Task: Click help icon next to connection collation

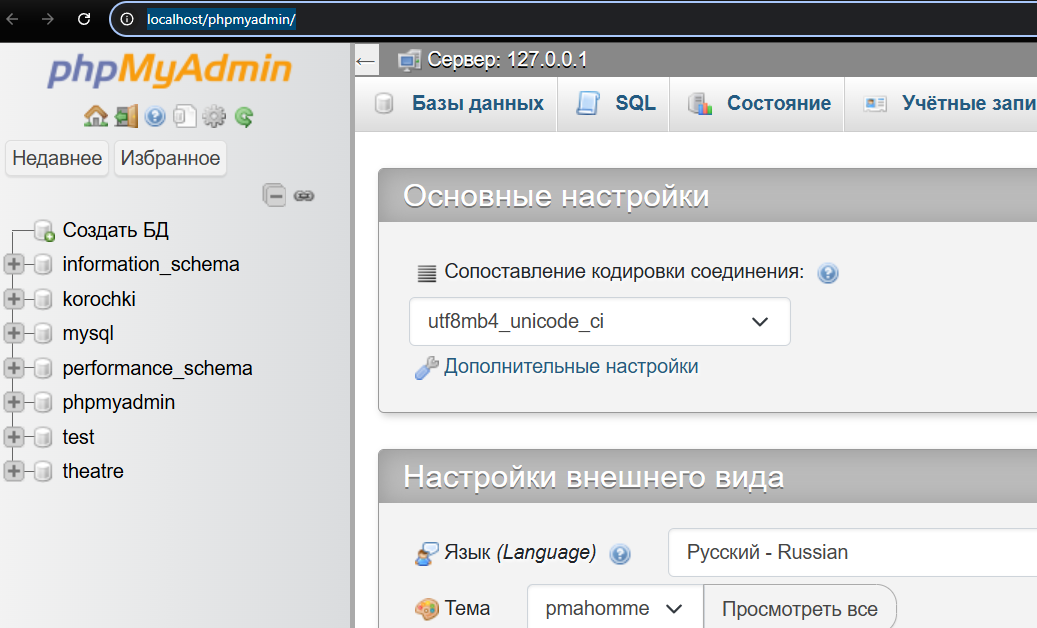Action: coord(827,273)
